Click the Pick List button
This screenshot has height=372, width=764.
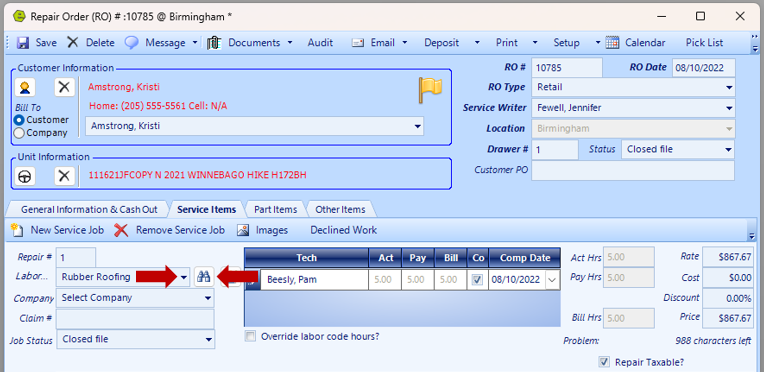(x=704, y=43)
